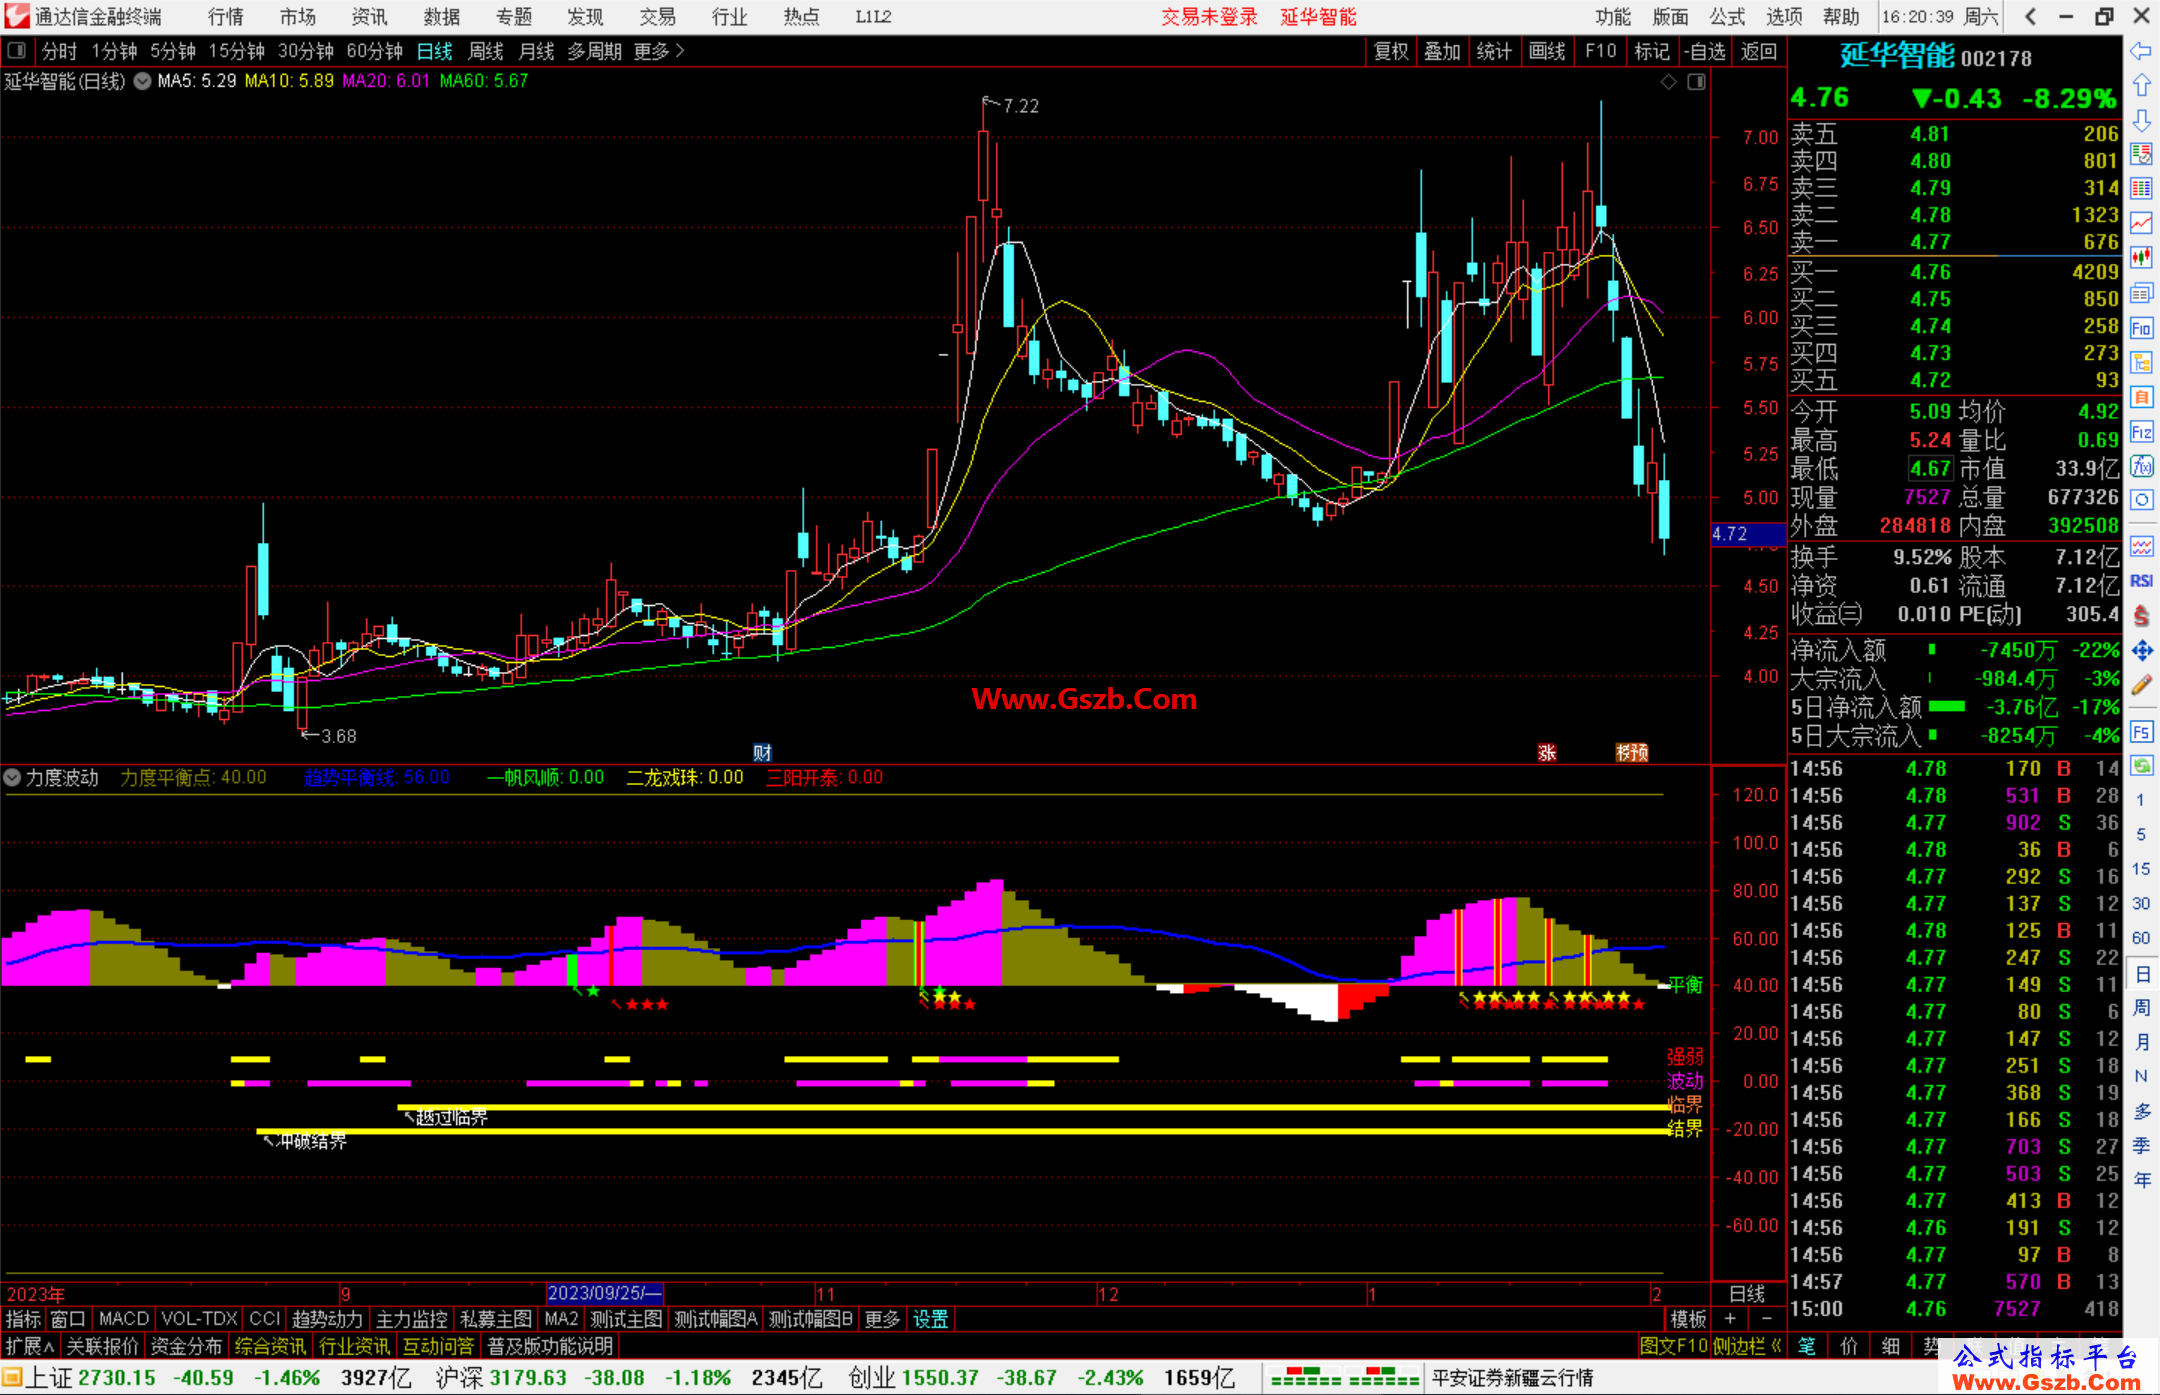Open the F10 company info sidebar icon
Viewport: 2160px width, 1395px height.
[x=2141, y=328]
